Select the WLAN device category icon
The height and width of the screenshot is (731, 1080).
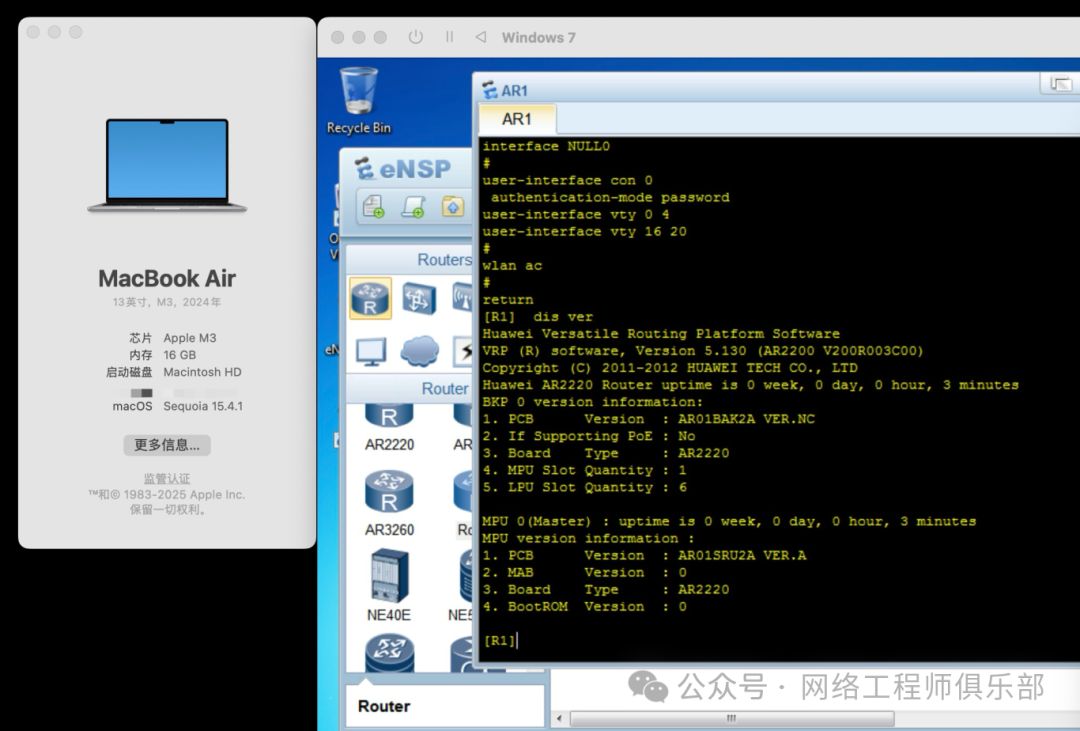(x=462, y=298)
